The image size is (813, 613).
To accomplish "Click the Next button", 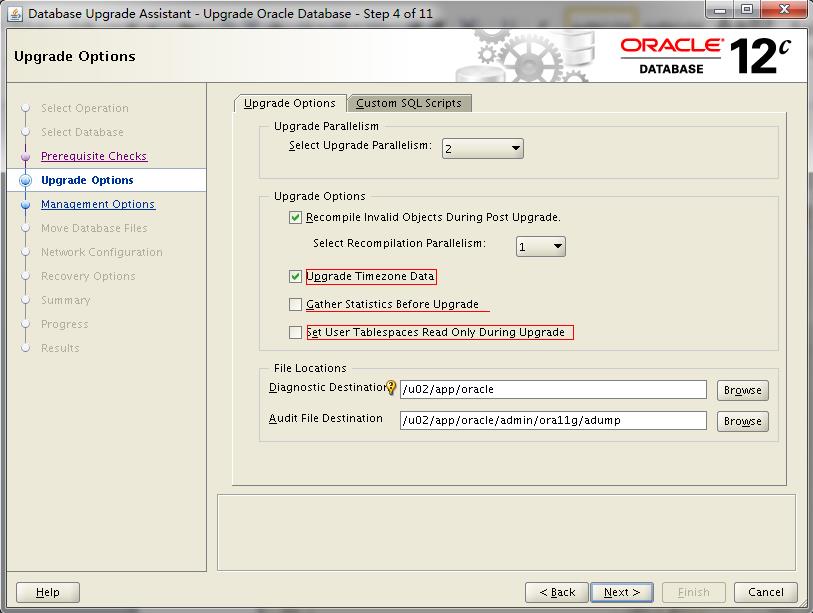I will point(622,592).
